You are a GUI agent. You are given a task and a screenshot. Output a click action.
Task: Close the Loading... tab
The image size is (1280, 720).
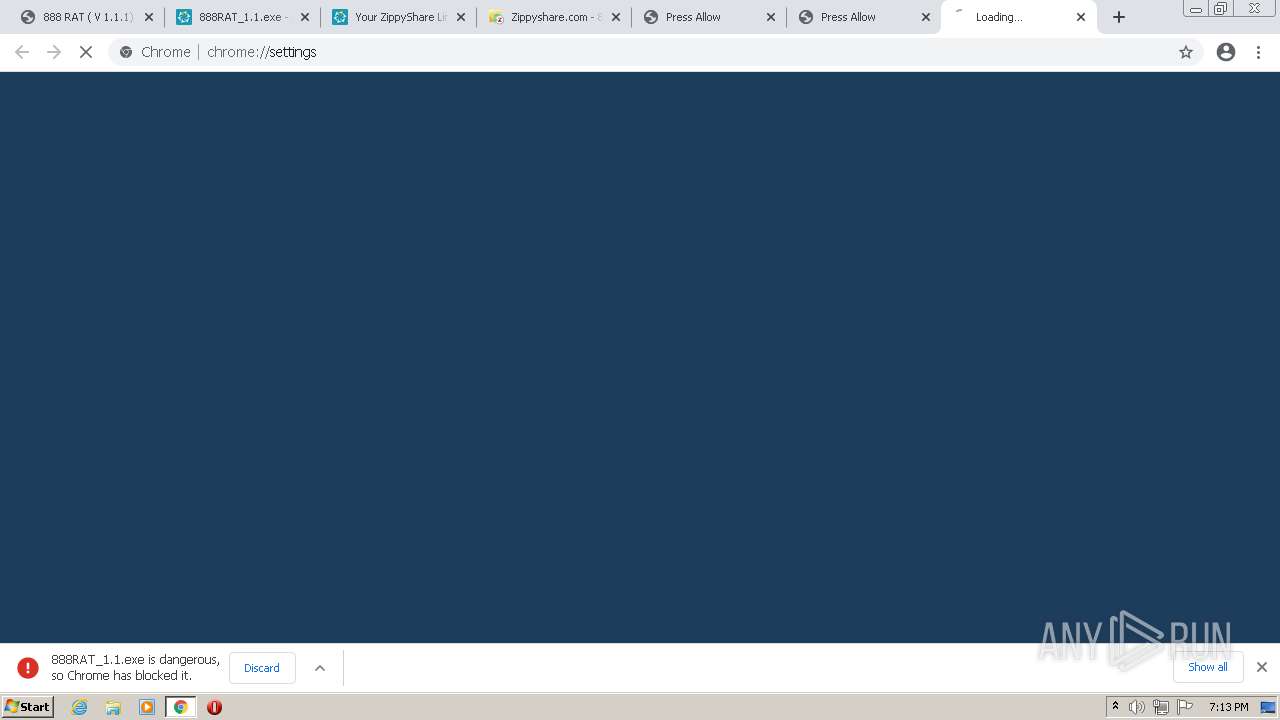pyautogui.click(x=1081, y=17)
